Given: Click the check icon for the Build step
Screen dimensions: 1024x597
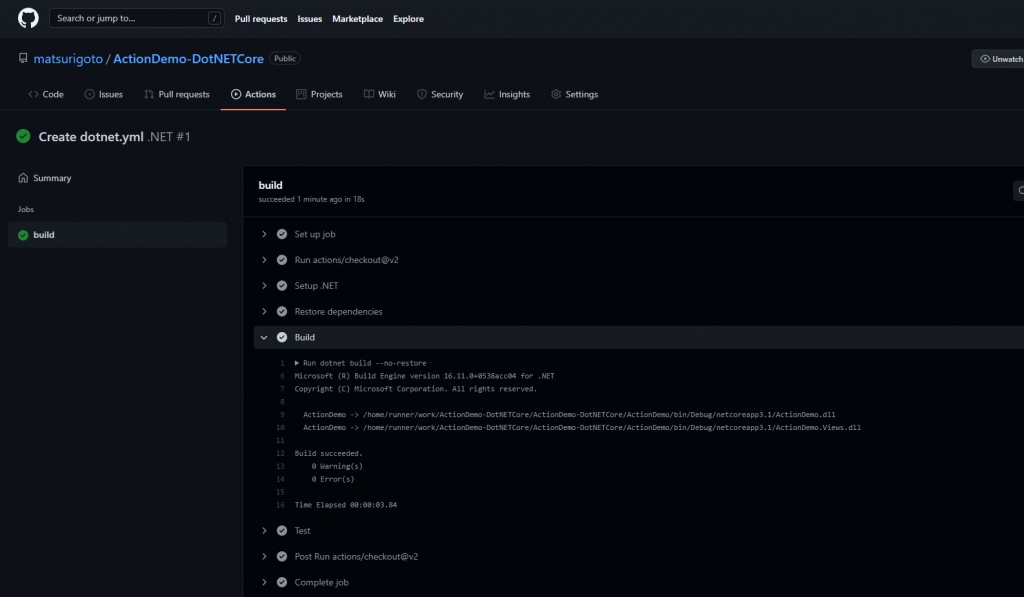Looking at the screenshot, I should click(282, 337).
